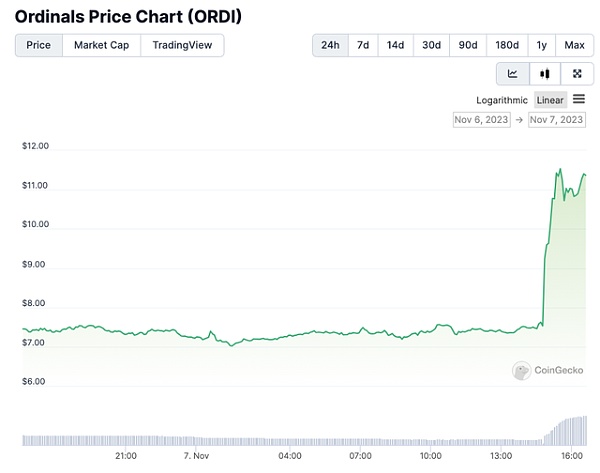This screenshot has height=473, width=600.
Task: Open the chart hamburger menu
Action: coord(579,99)
